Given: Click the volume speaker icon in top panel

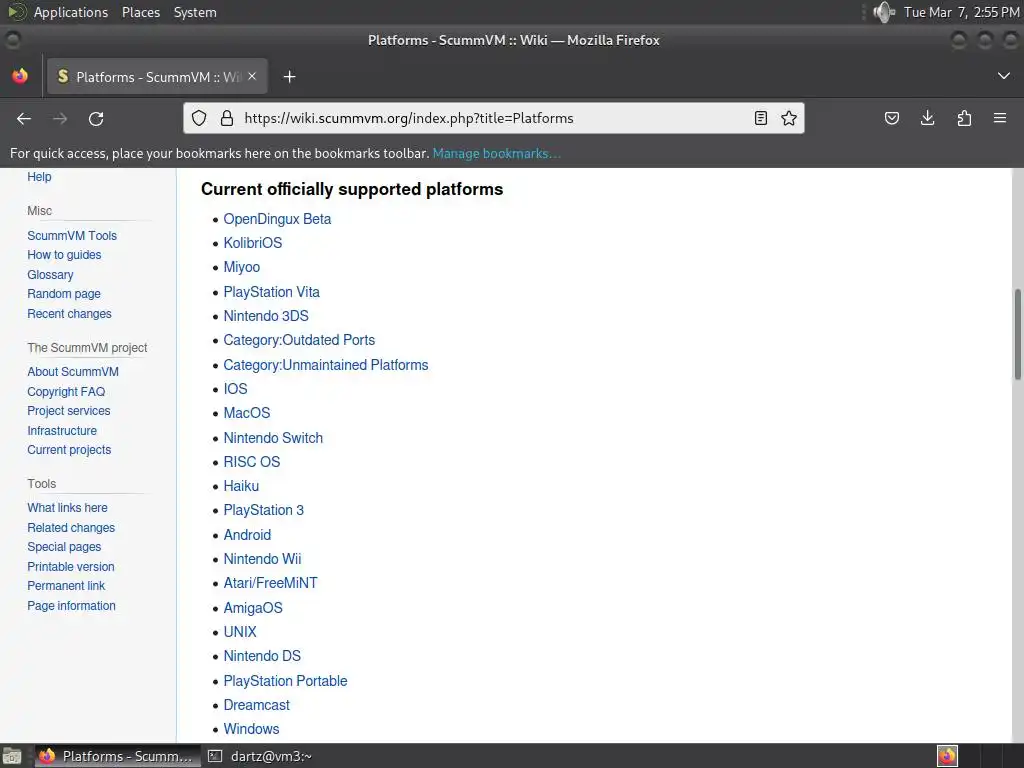Looking at the screenshot, I should point(884,12).
